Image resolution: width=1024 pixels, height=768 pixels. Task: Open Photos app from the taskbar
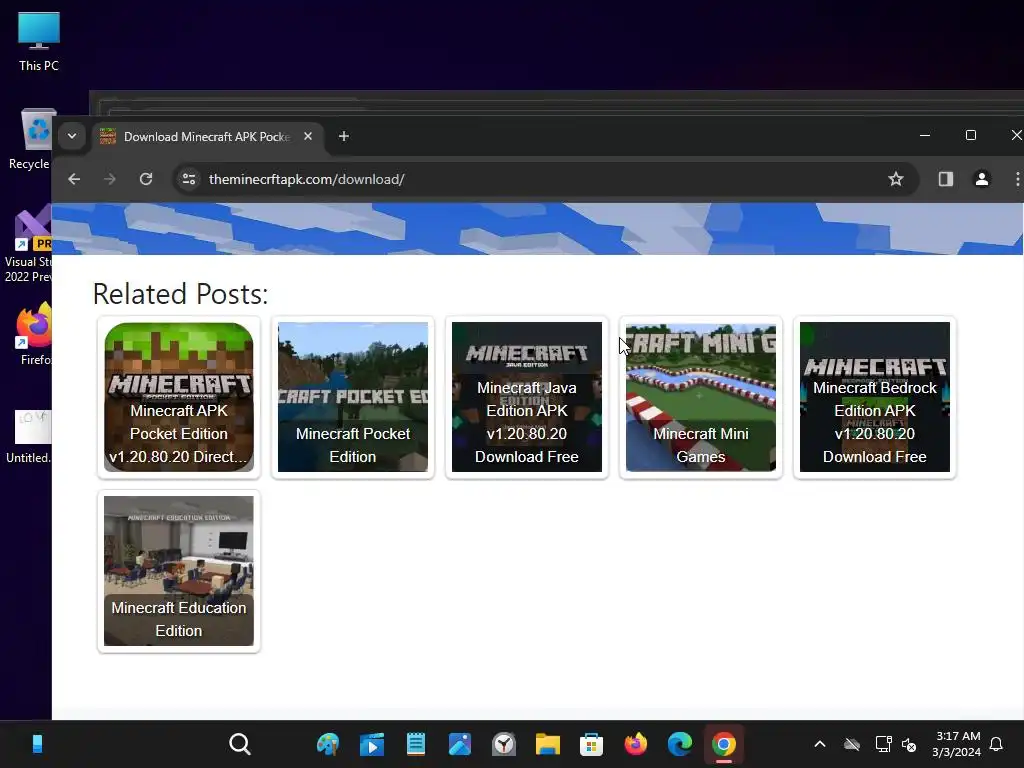click(460, 744)
